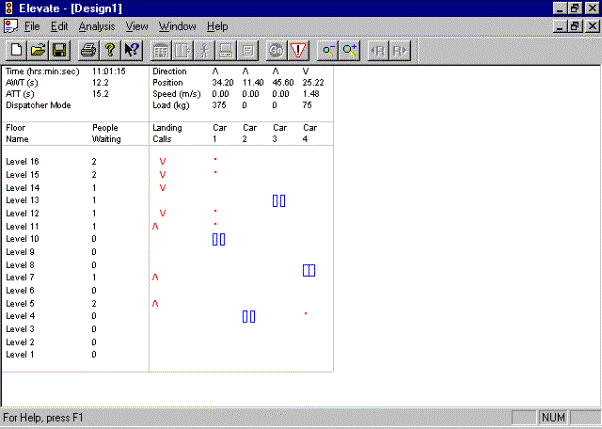Image resolution: width=602 pixels, height=429 pixels.
Task: Click the zoom out magnifier icon
Action: click(329, 49)
